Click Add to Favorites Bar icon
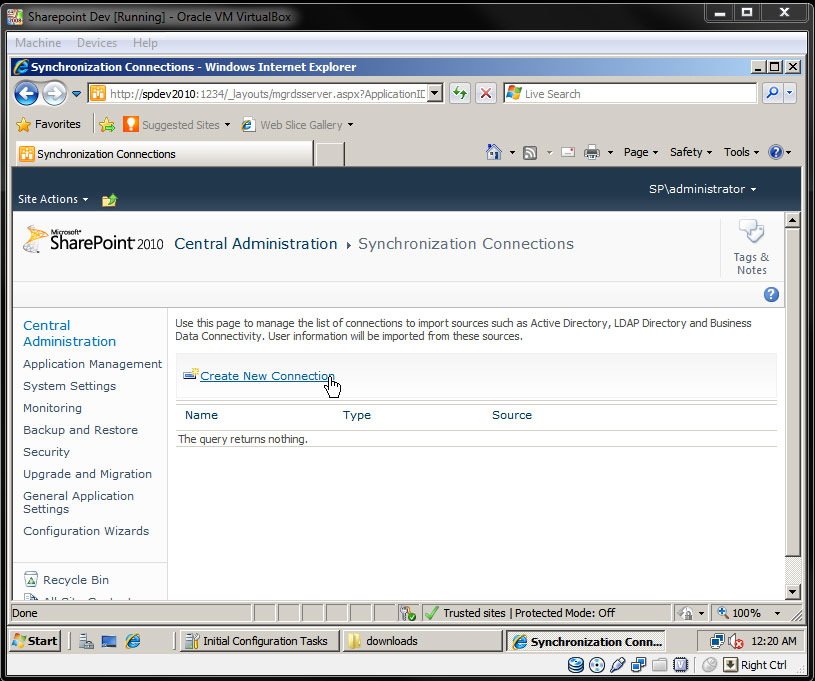 pyautogui.click(x=107, y=125)
